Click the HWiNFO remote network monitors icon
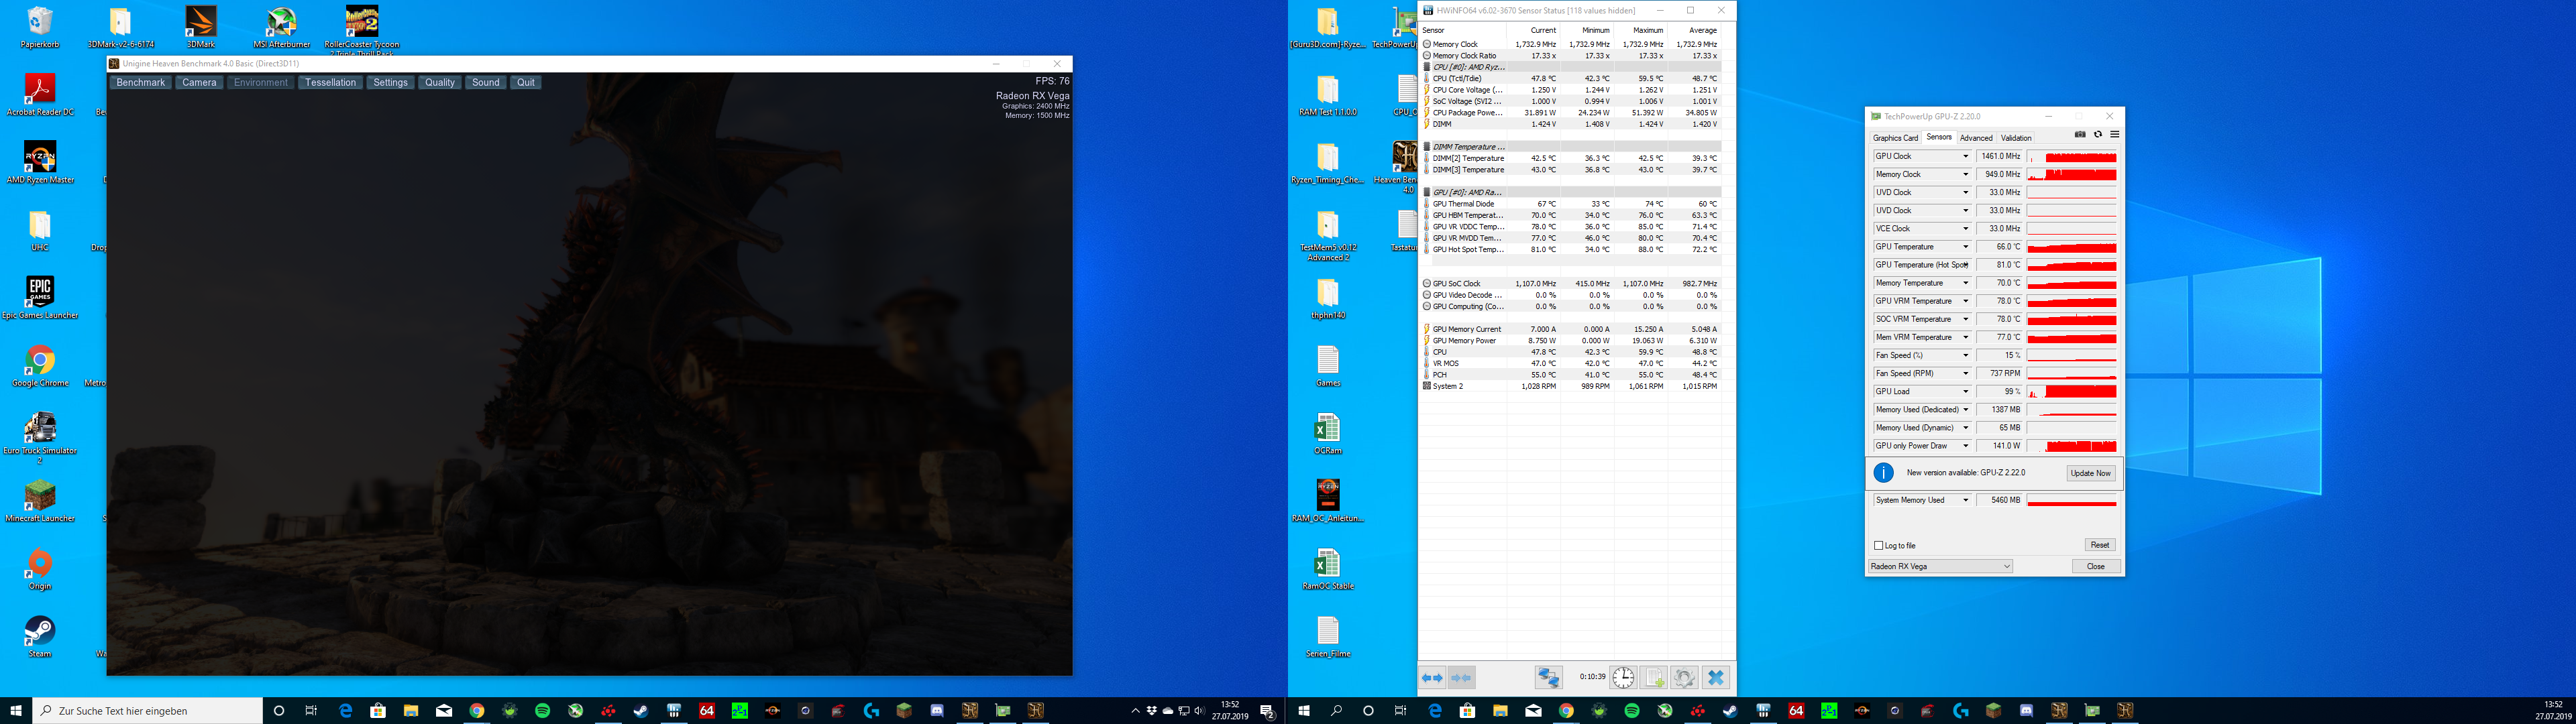The height and width of the screenshot is (724, 2576). [1548, 678]
